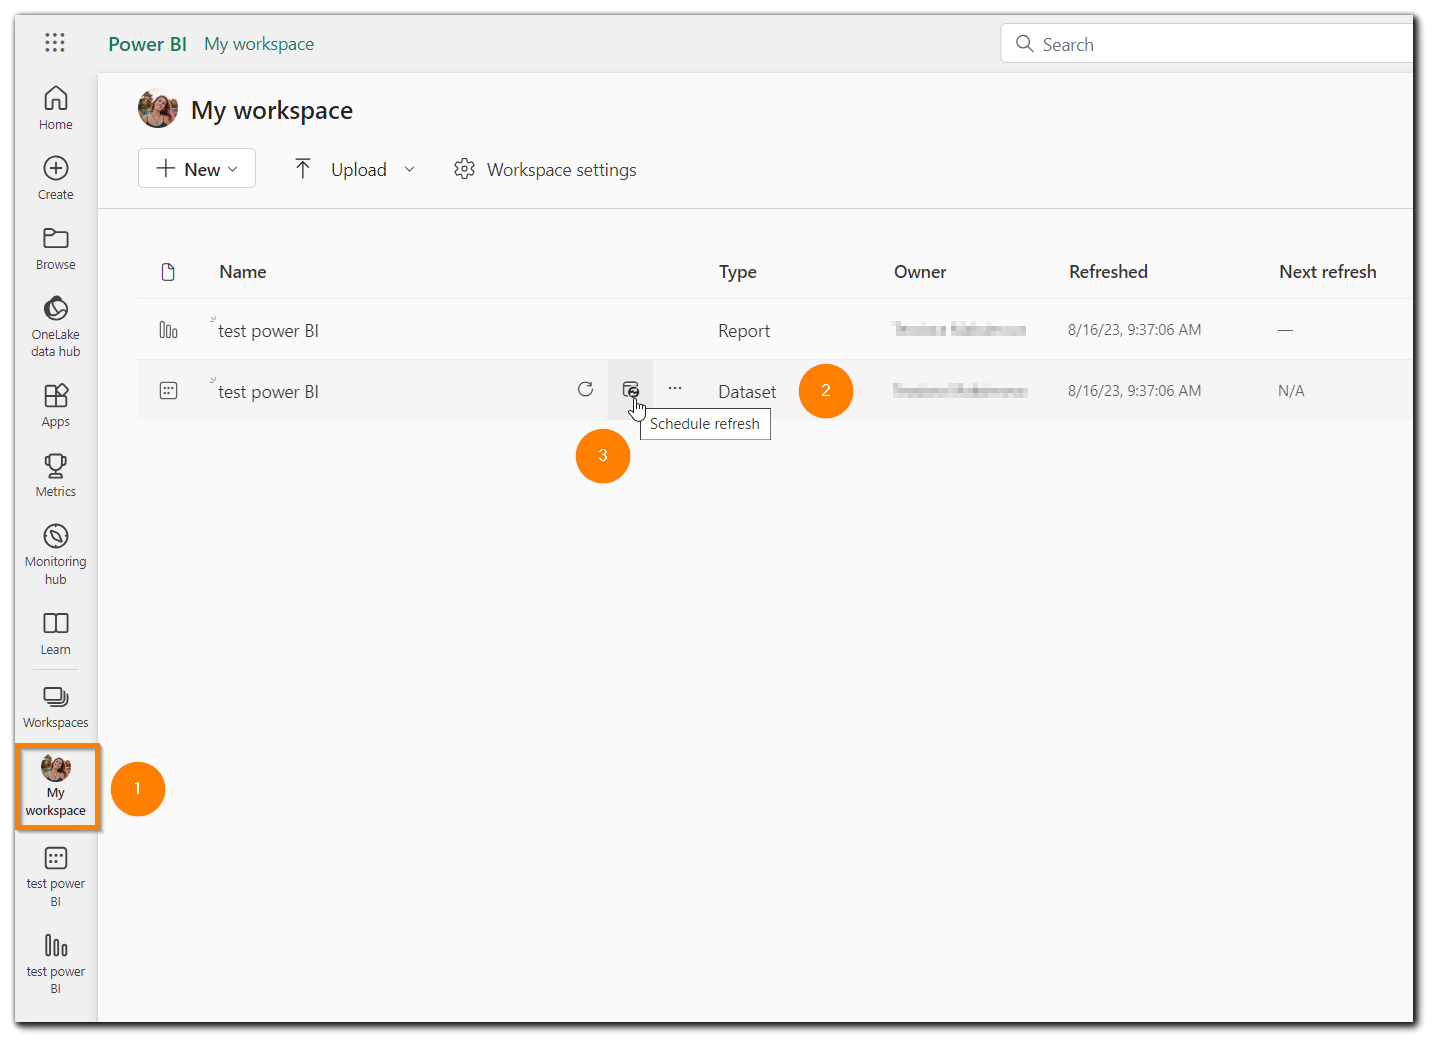Open Metrics from the sidebar
Screen dimensions: 1440x1049
(56, 475)
